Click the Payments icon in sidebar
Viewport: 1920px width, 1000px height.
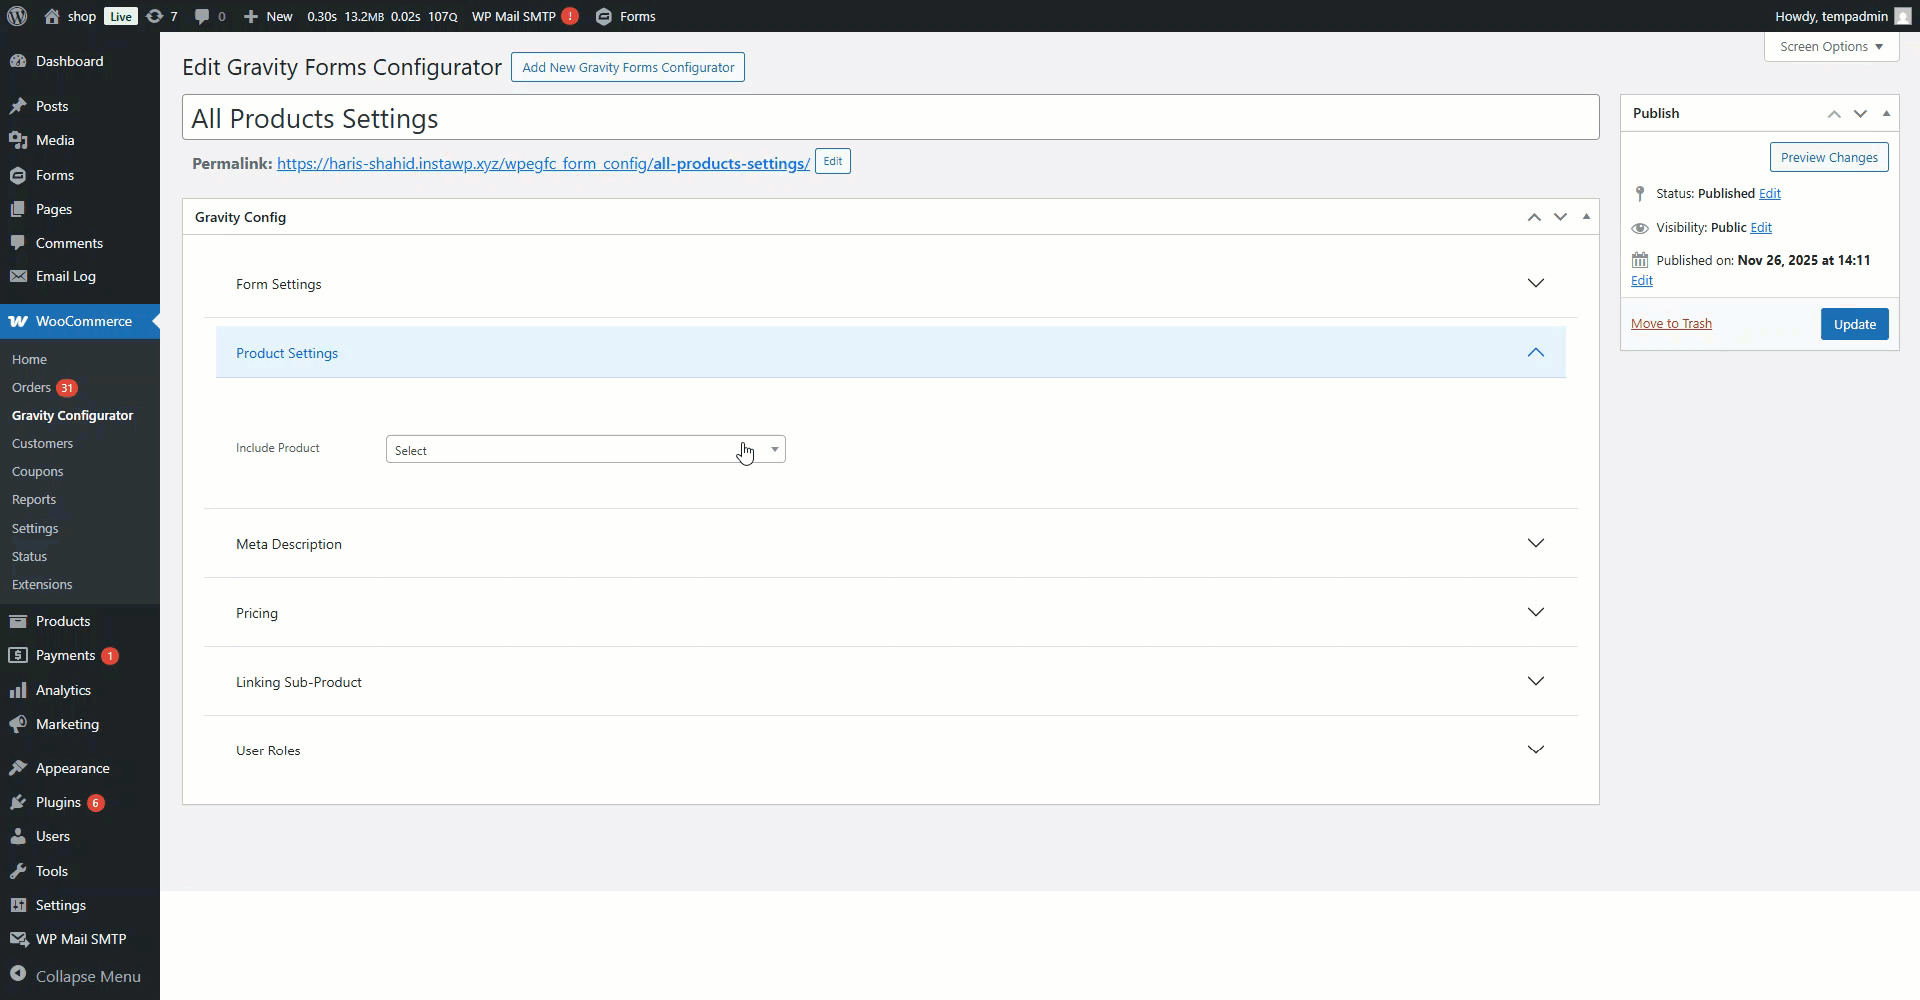coord(18,655)
